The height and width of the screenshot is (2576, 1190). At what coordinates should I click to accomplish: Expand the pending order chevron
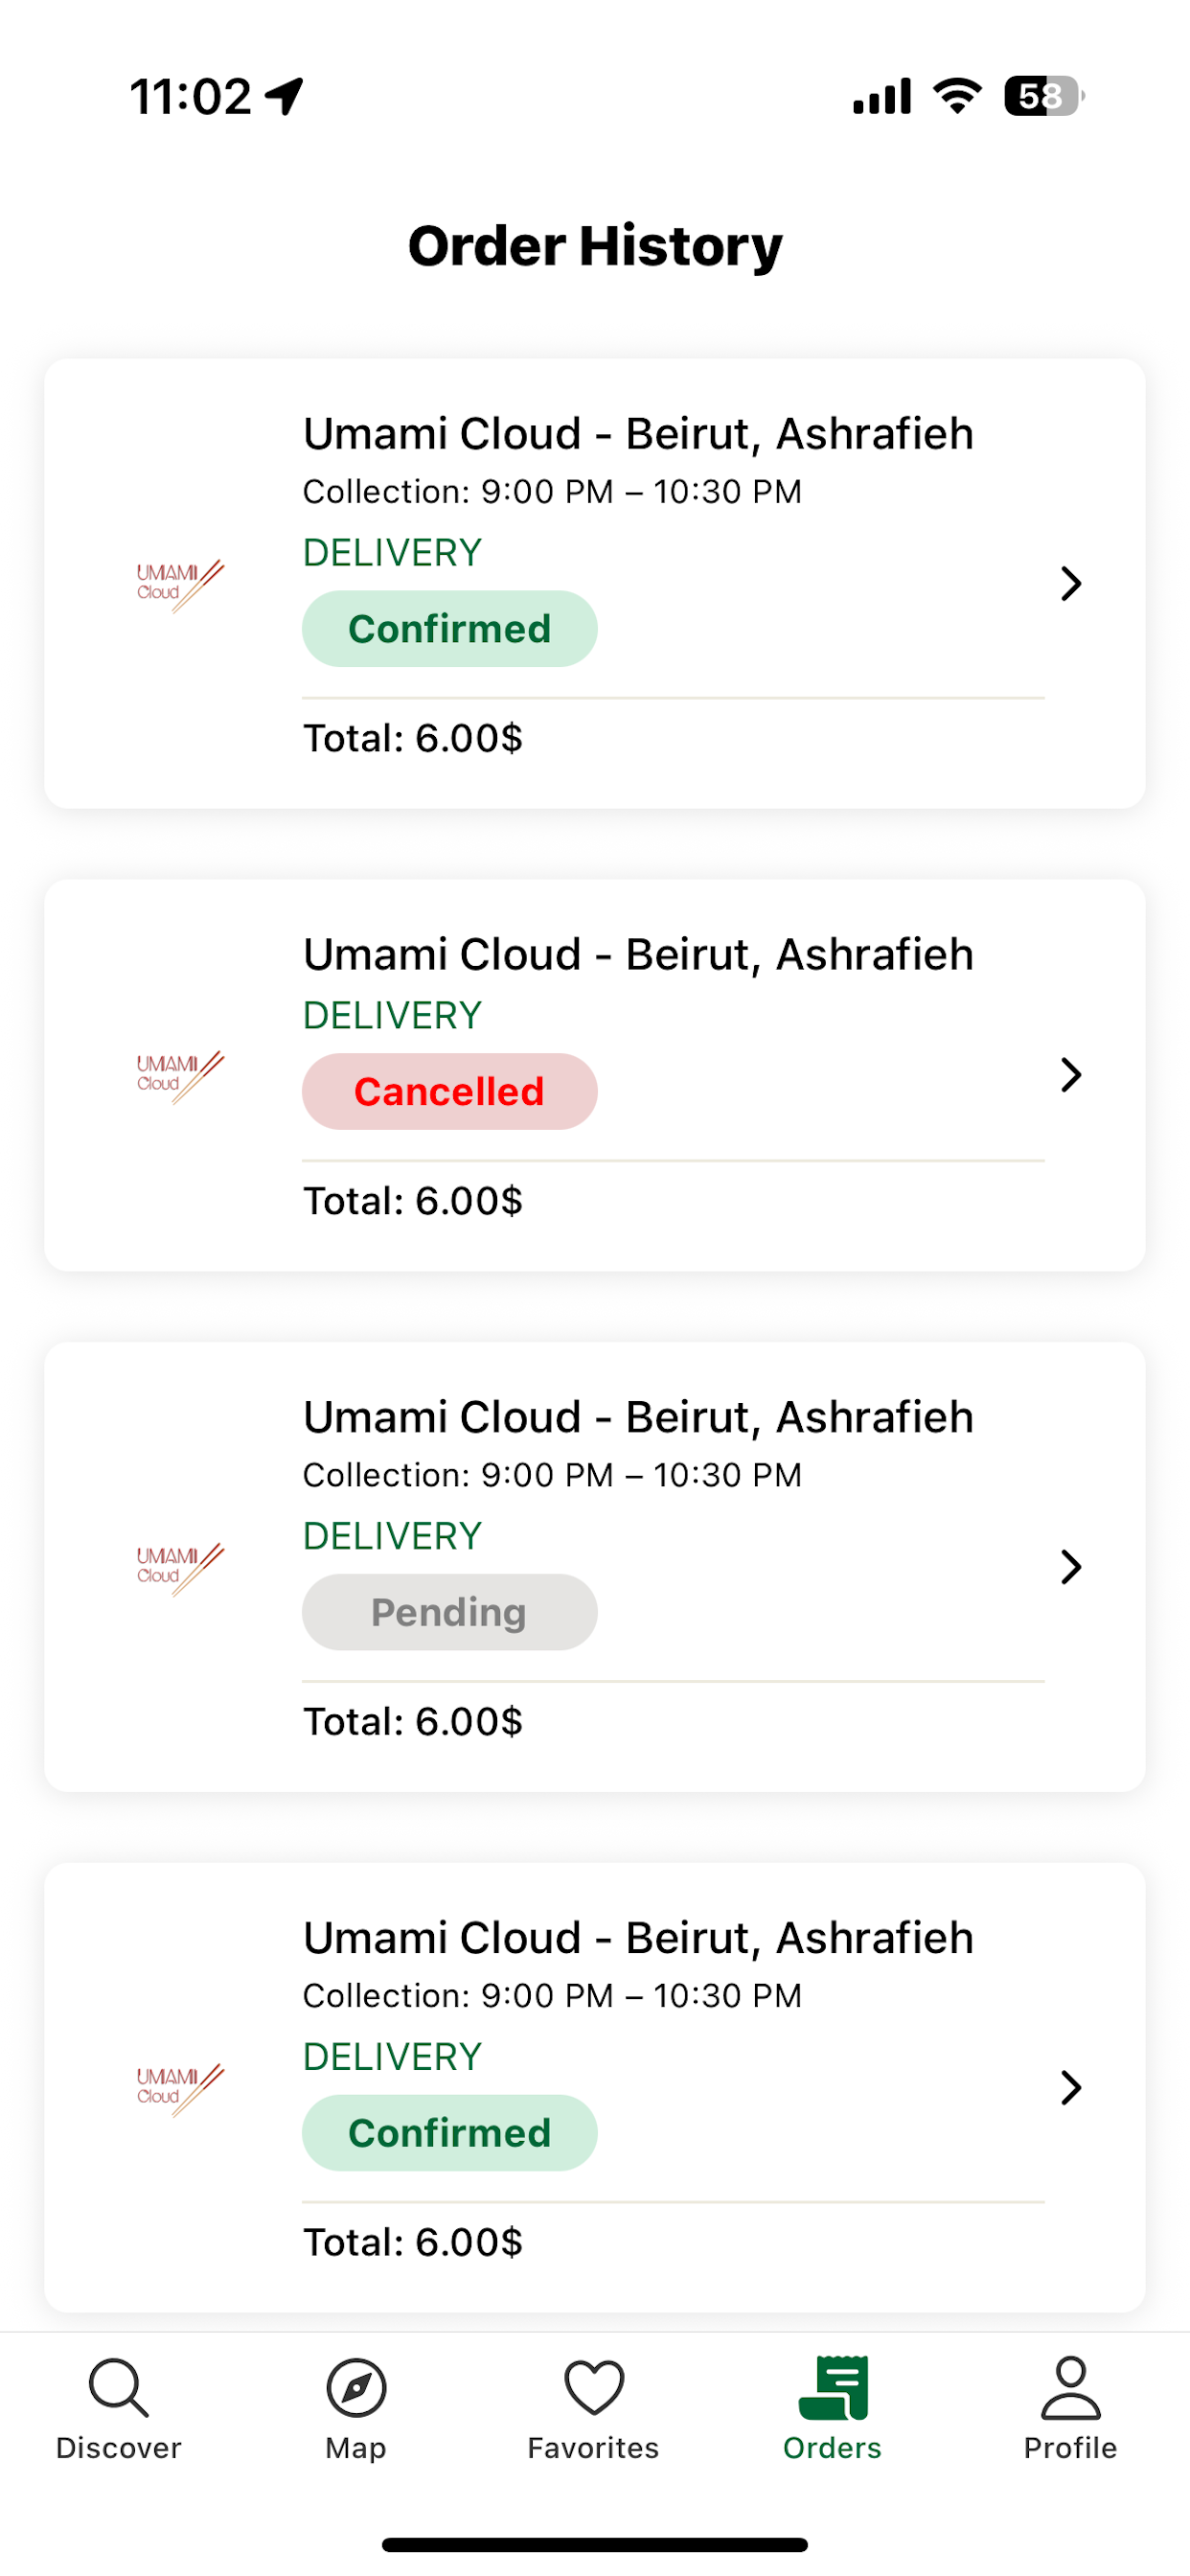[x=1070, y=1568]
